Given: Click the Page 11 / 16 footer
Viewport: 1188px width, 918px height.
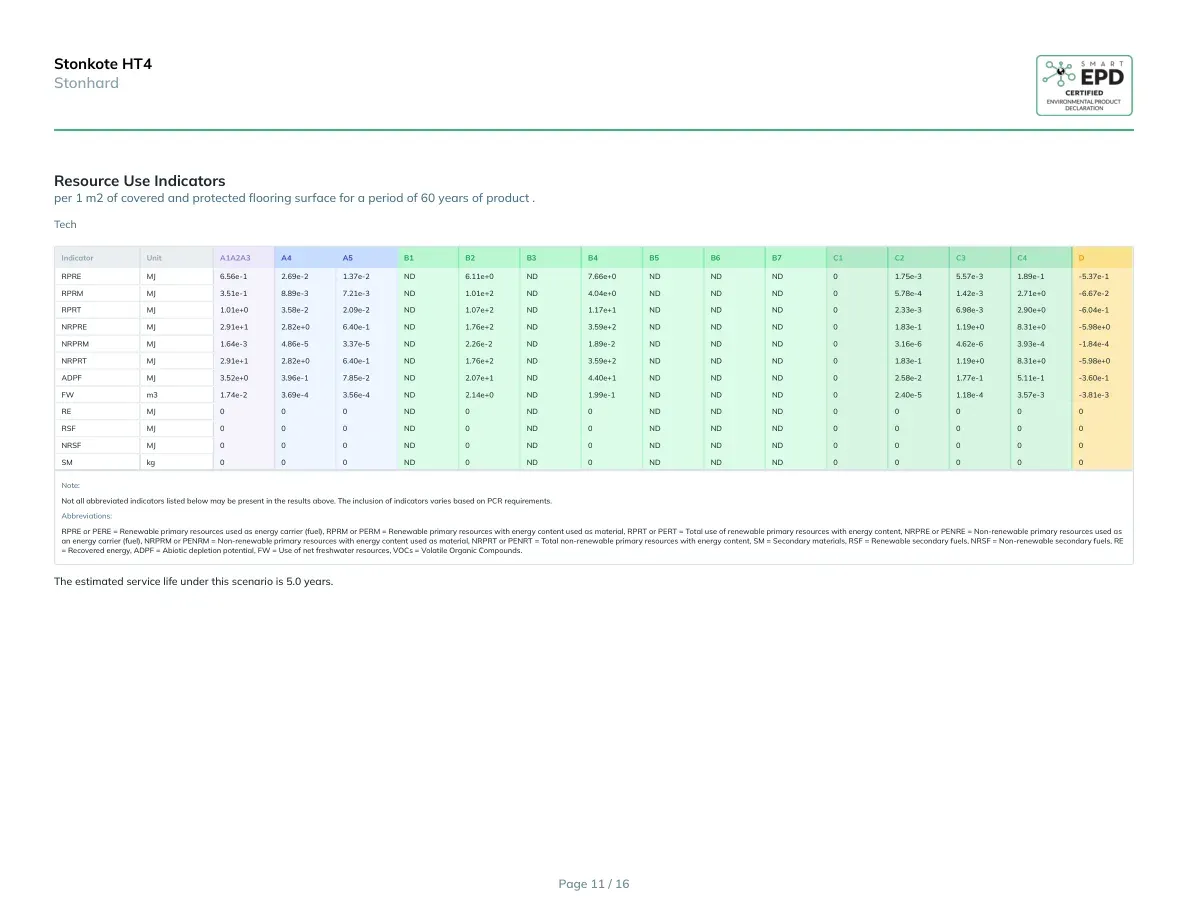Looking at the screenshot, I should click(594, 884).
